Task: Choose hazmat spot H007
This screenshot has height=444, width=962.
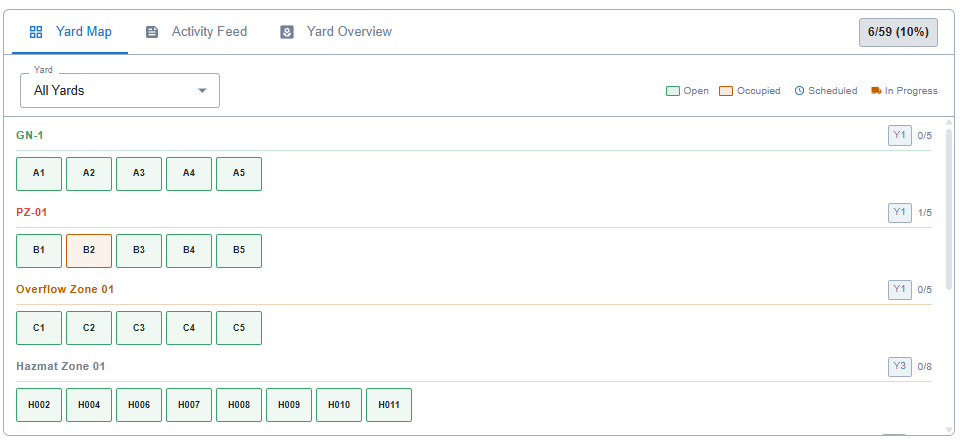Action: (x=189, y=404)
